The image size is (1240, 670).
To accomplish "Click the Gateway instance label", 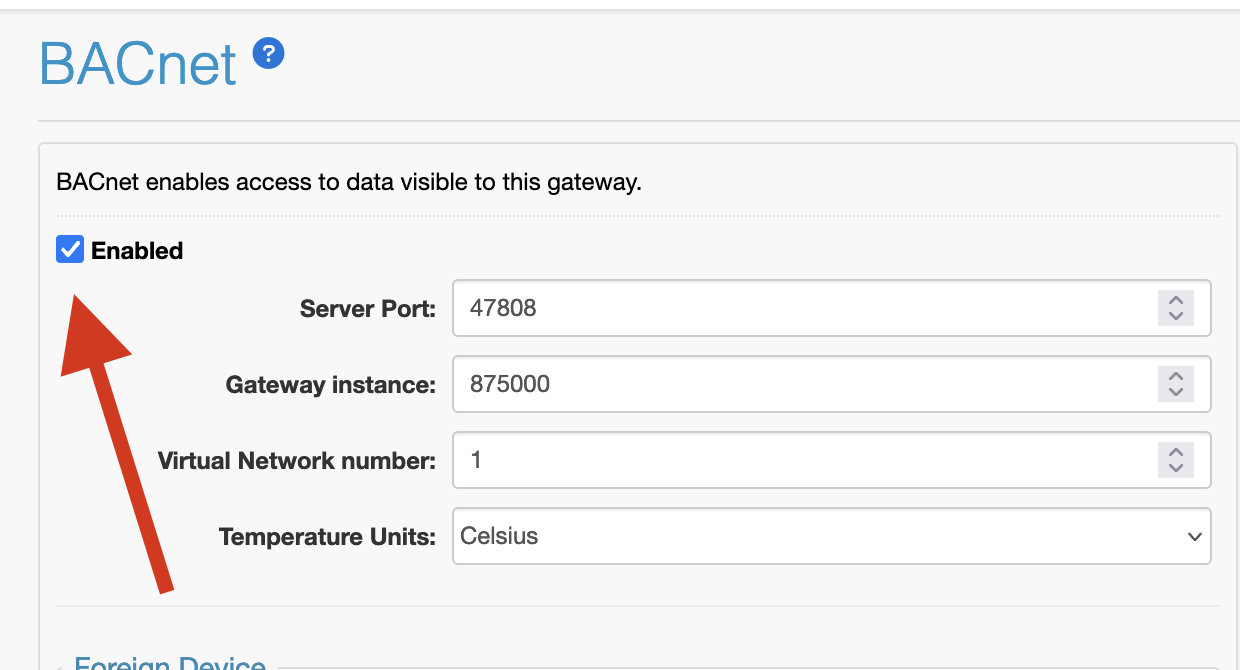I will pos(331,385).
